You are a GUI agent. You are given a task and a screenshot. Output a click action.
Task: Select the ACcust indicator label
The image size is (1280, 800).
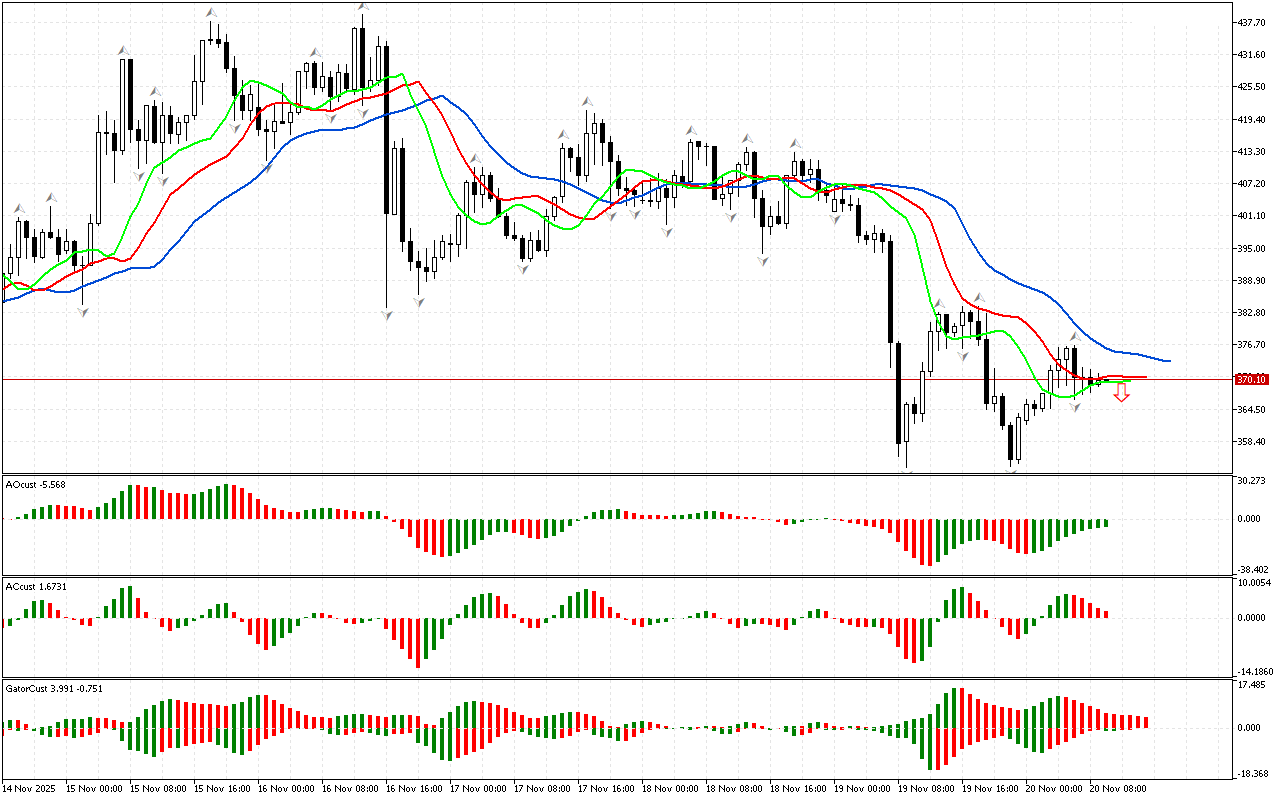pyautogui.click(x=34, y=586)
